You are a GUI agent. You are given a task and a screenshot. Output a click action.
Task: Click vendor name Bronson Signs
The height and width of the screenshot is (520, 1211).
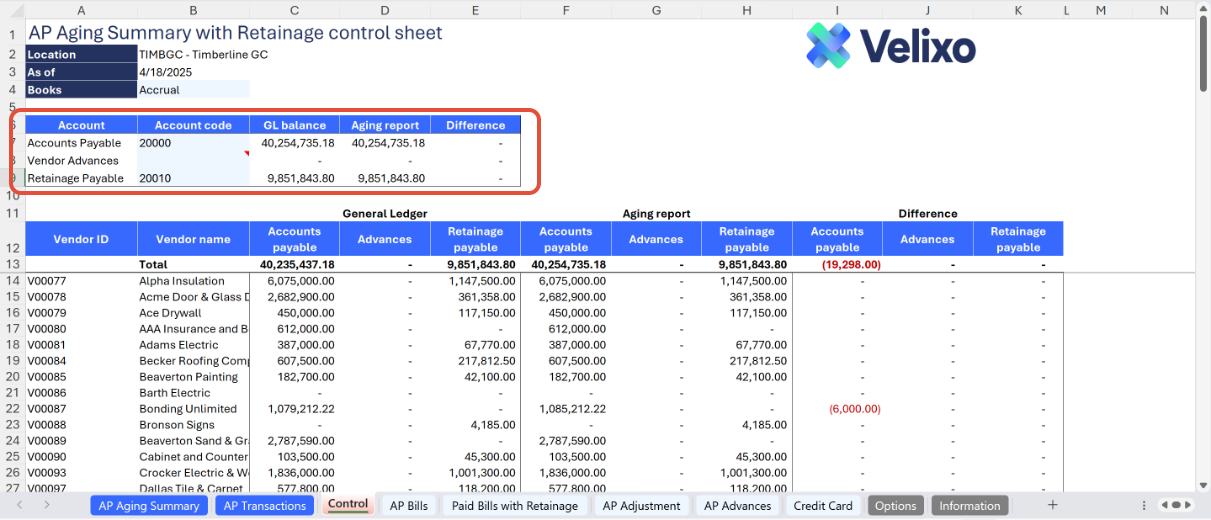click(x=177, y=425)
